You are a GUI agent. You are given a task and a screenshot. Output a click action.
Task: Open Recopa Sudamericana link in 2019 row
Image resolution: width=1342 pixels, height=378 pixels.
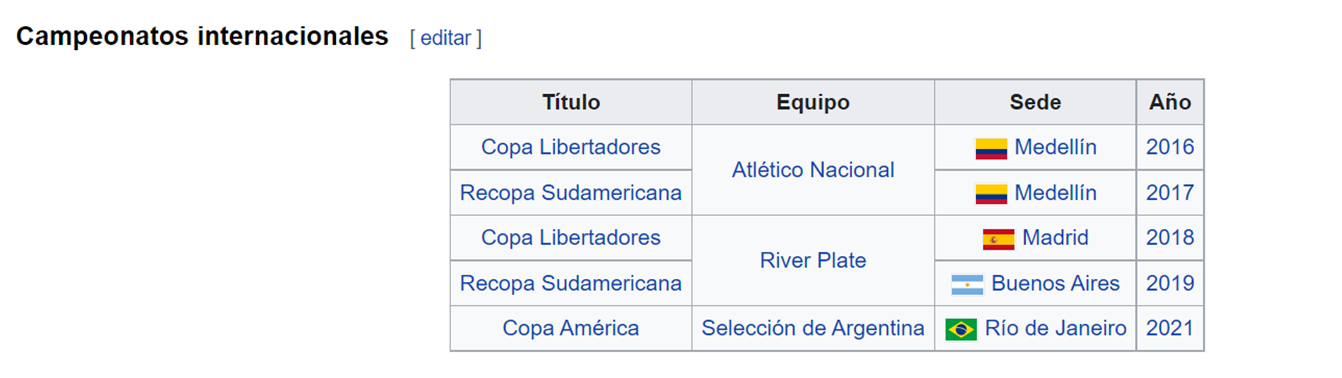(x=571, y=283)
